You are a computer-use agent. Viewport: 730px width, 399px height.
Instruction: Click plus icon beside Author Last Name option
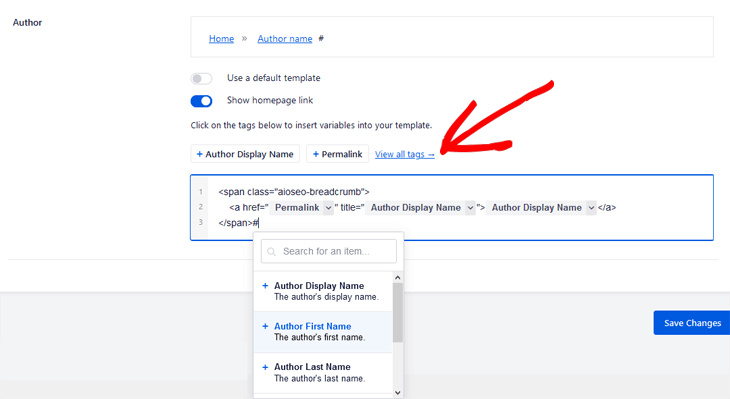[265, 367]
